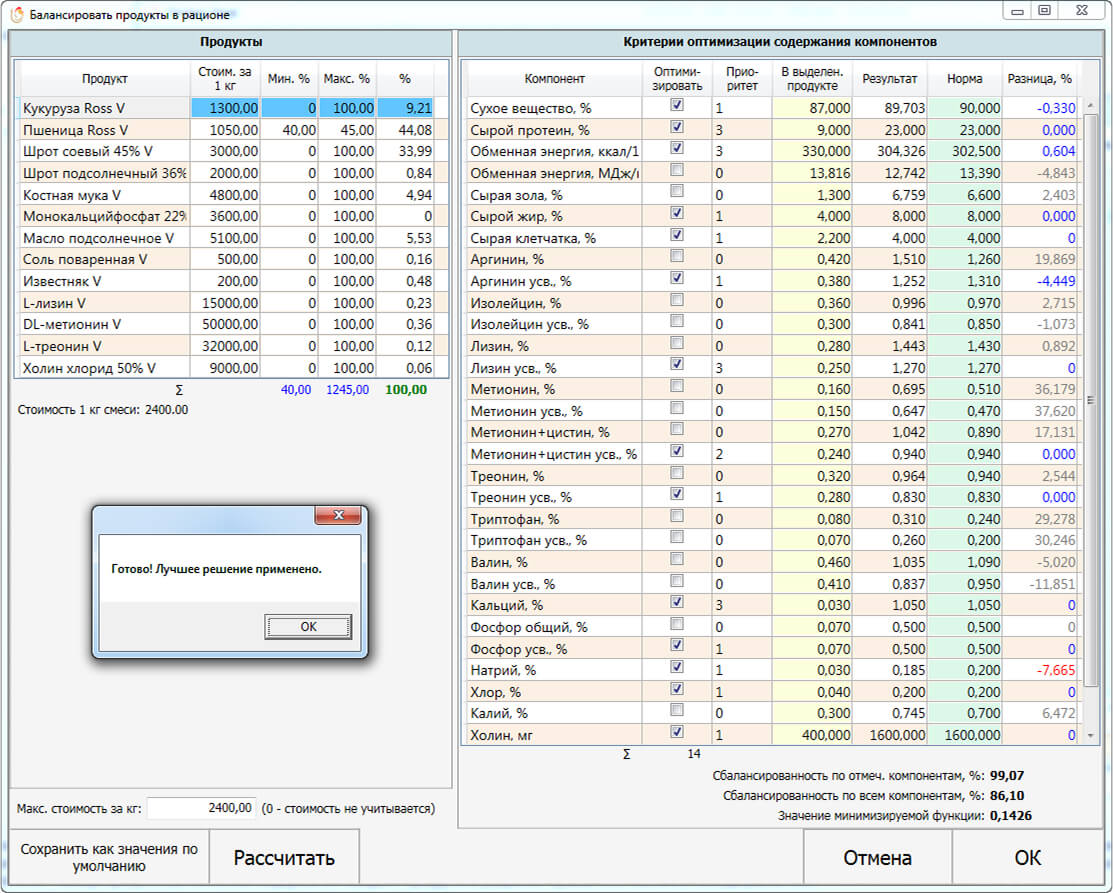Click the components list scroll-down arrow
1113x893 pixels.
click(1091, 735)
